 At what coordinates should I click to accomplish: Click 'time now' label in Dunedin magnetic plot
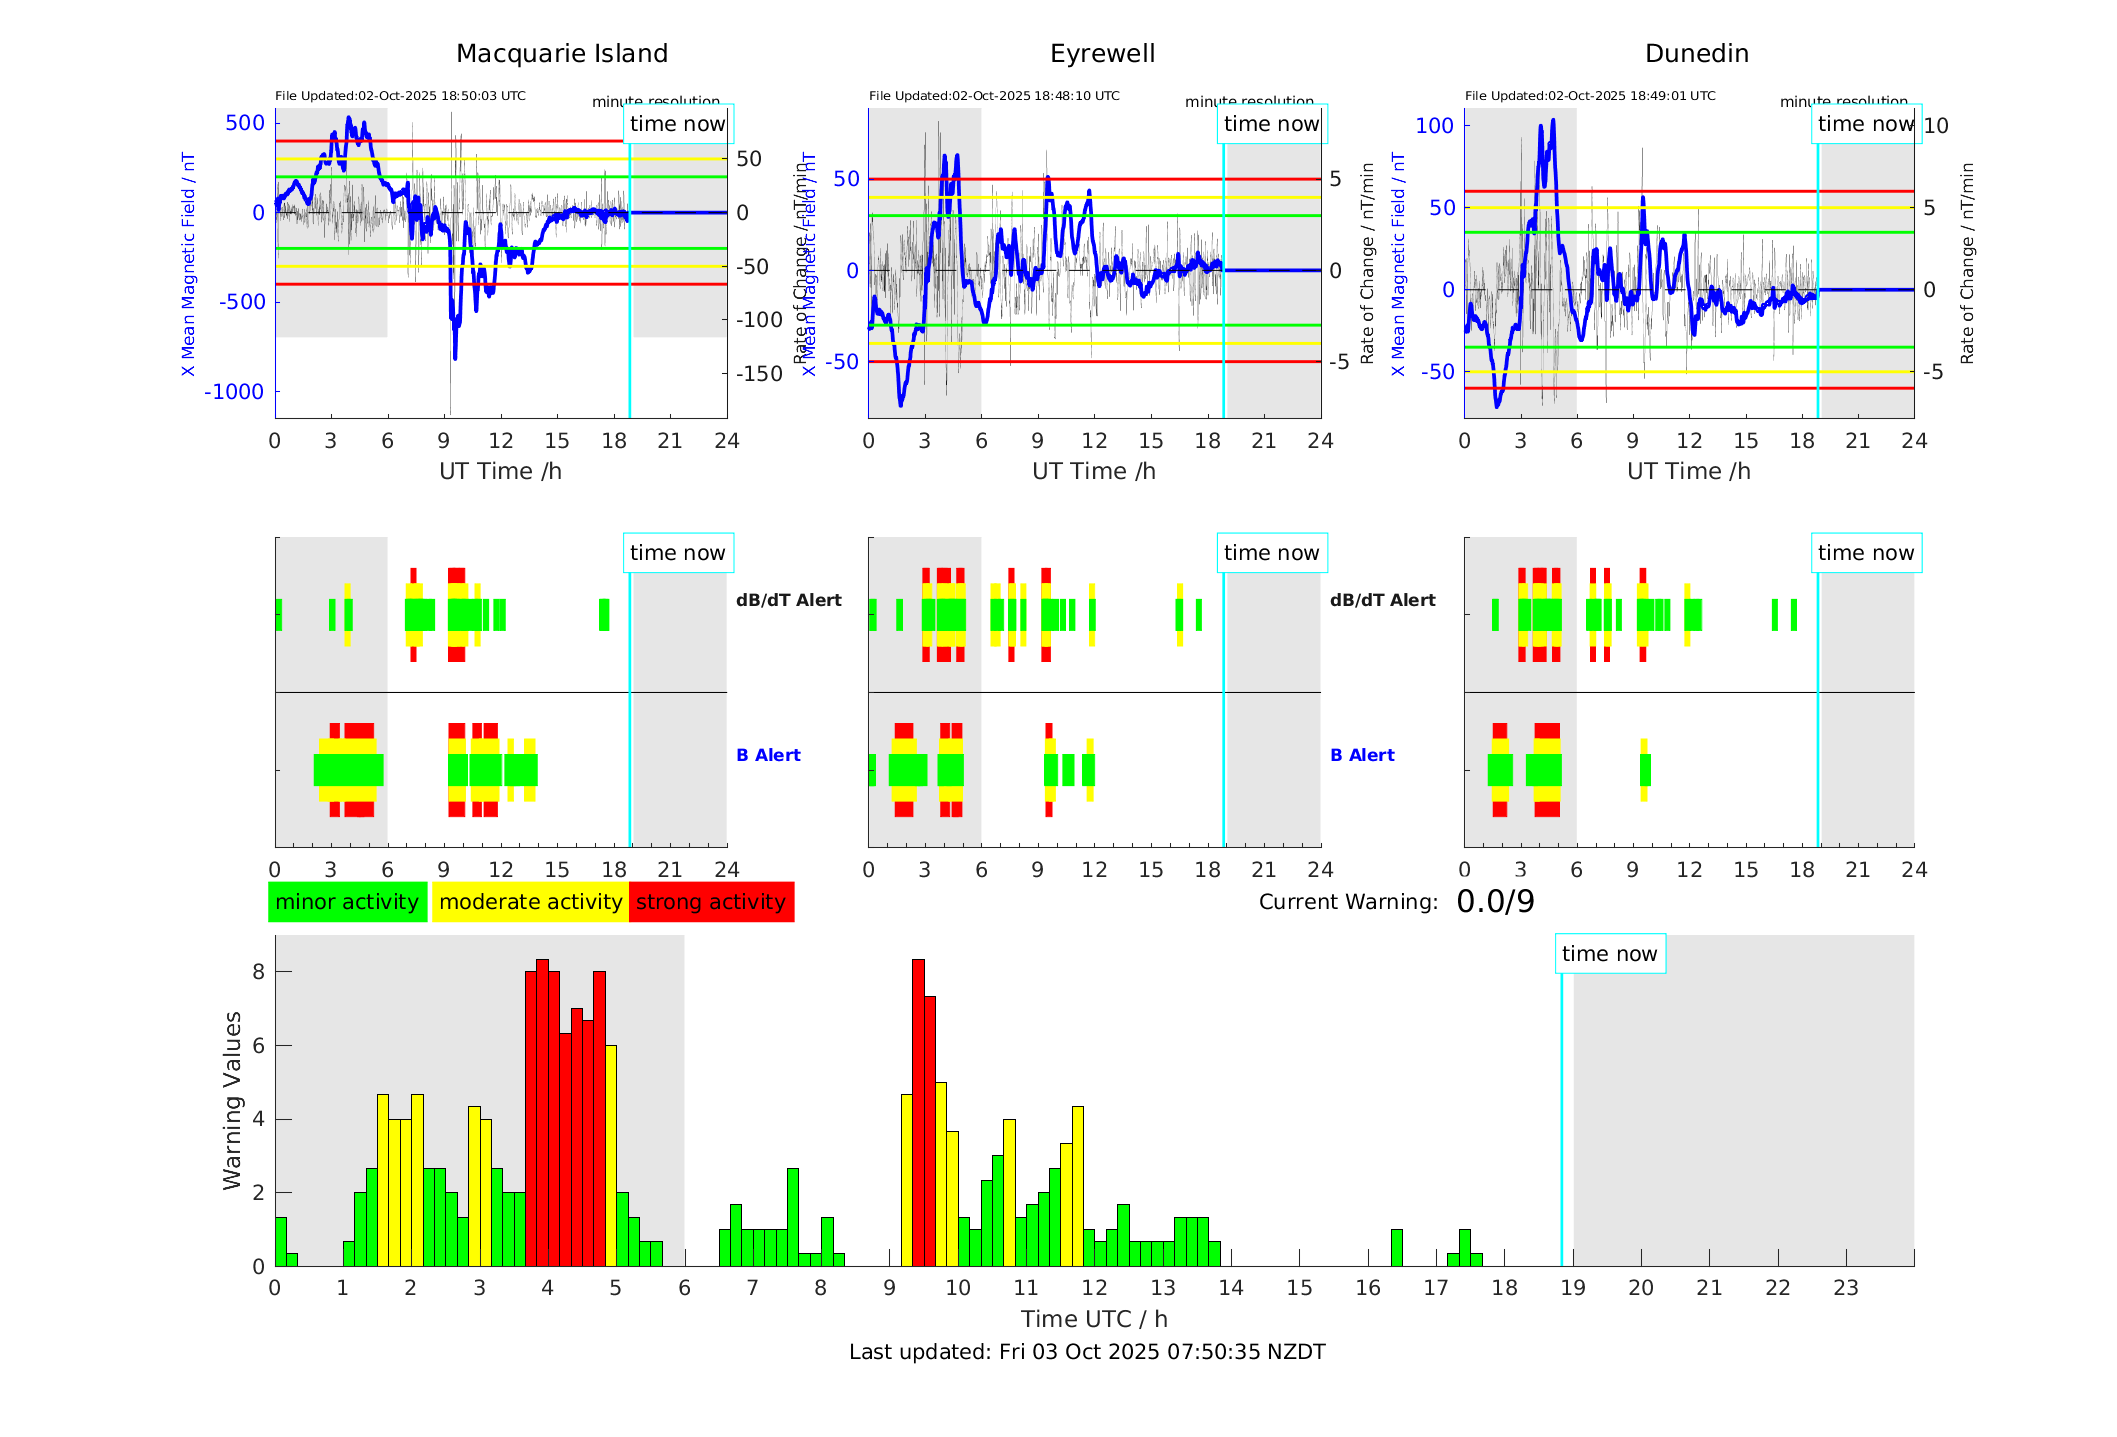coord(1865,124)
